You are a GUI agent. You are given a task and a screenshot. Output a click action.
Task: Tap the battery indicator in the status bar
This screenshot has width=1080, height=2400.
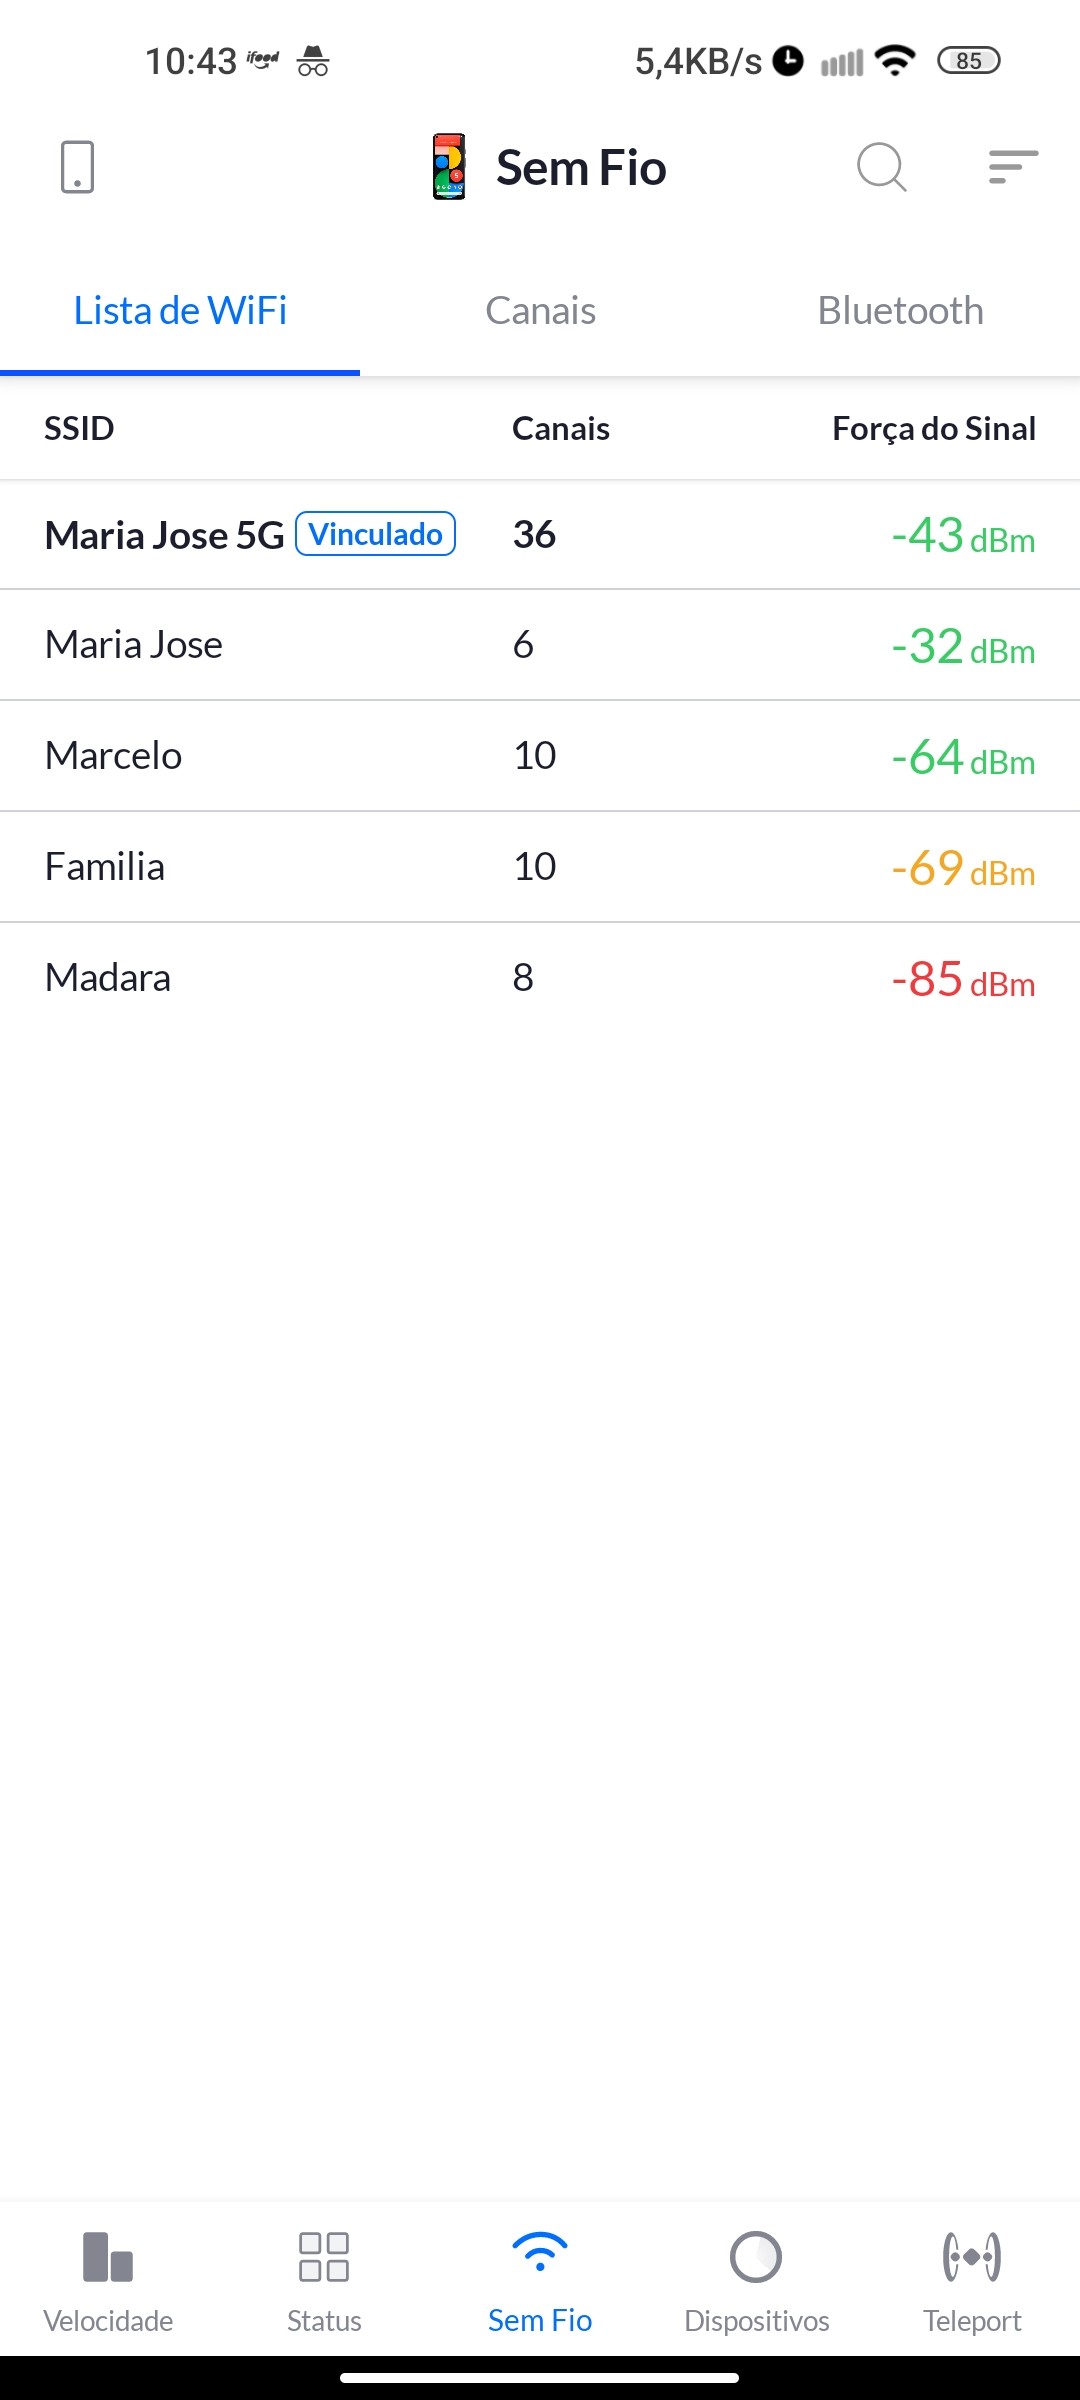tap(968, 61)
